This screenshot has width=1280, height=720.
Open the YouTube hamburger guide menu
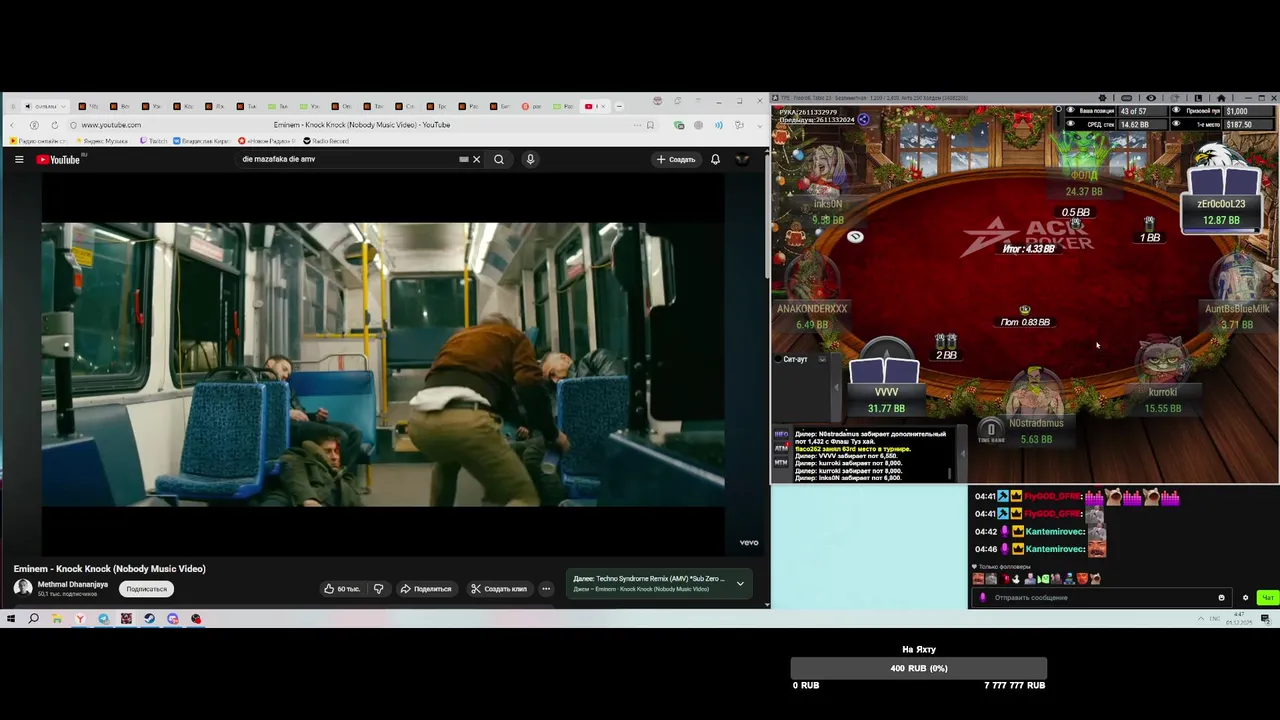[x=19, y=159]
